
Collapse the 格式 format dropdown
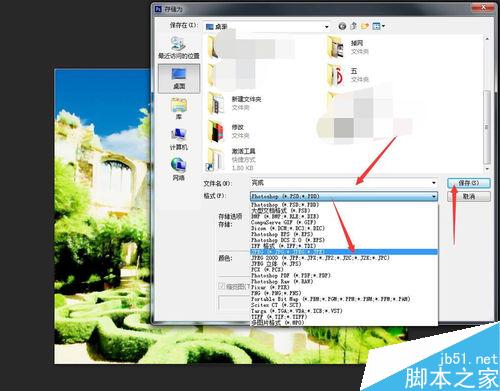(x=434, y=196)
